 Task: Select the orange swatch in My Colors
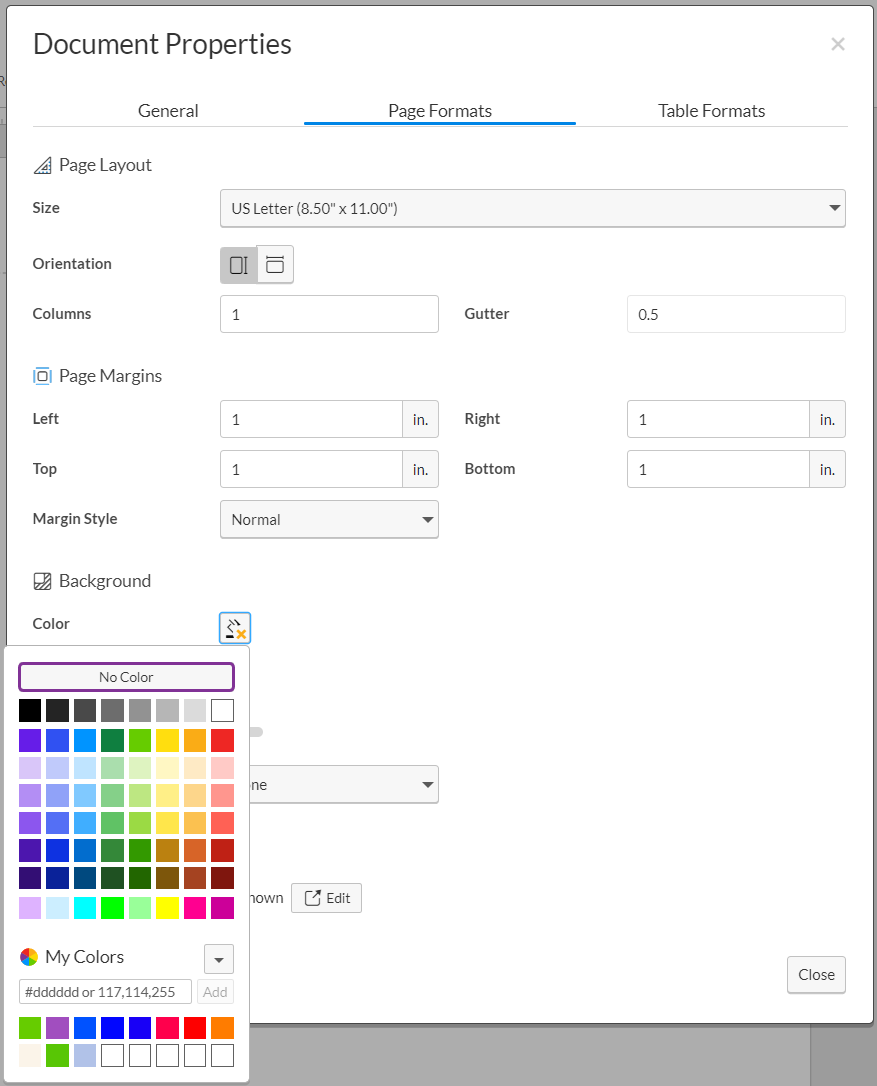tap(223, 1027)
